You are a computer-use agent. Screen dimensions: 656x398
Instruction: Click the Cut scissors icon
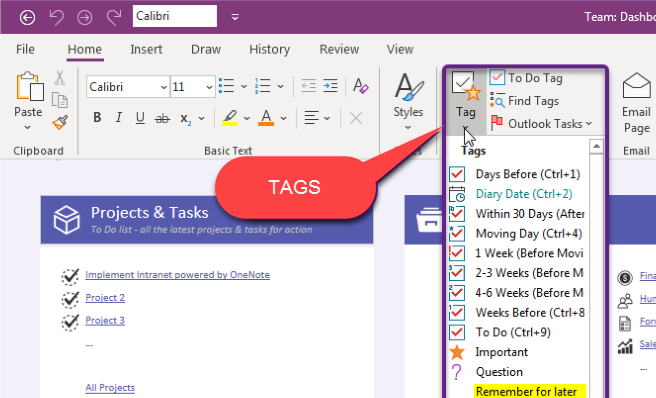[x=60, y=78]
